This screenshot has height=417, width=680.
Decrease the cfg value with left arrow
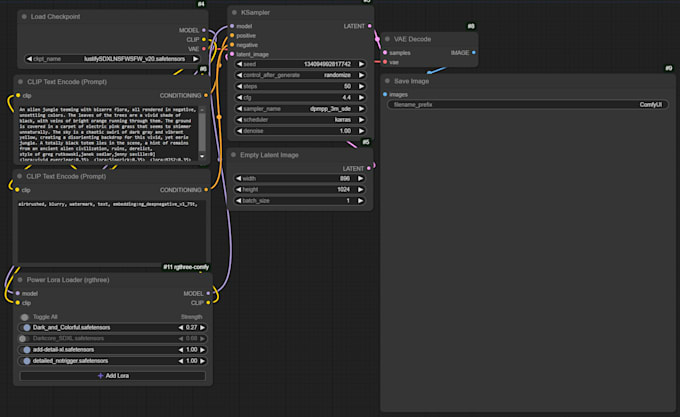click(x=239, y=98)
